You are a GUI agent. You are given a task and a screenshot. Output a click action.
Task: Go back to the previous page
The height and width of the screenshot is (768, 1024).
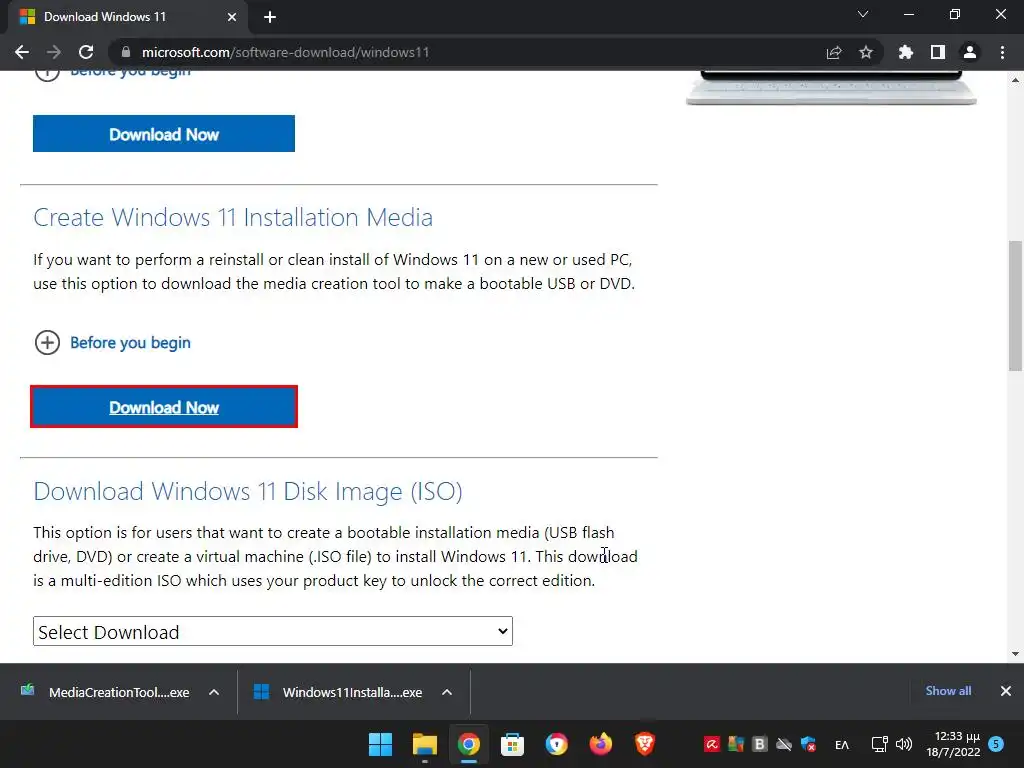click(22, 52)
